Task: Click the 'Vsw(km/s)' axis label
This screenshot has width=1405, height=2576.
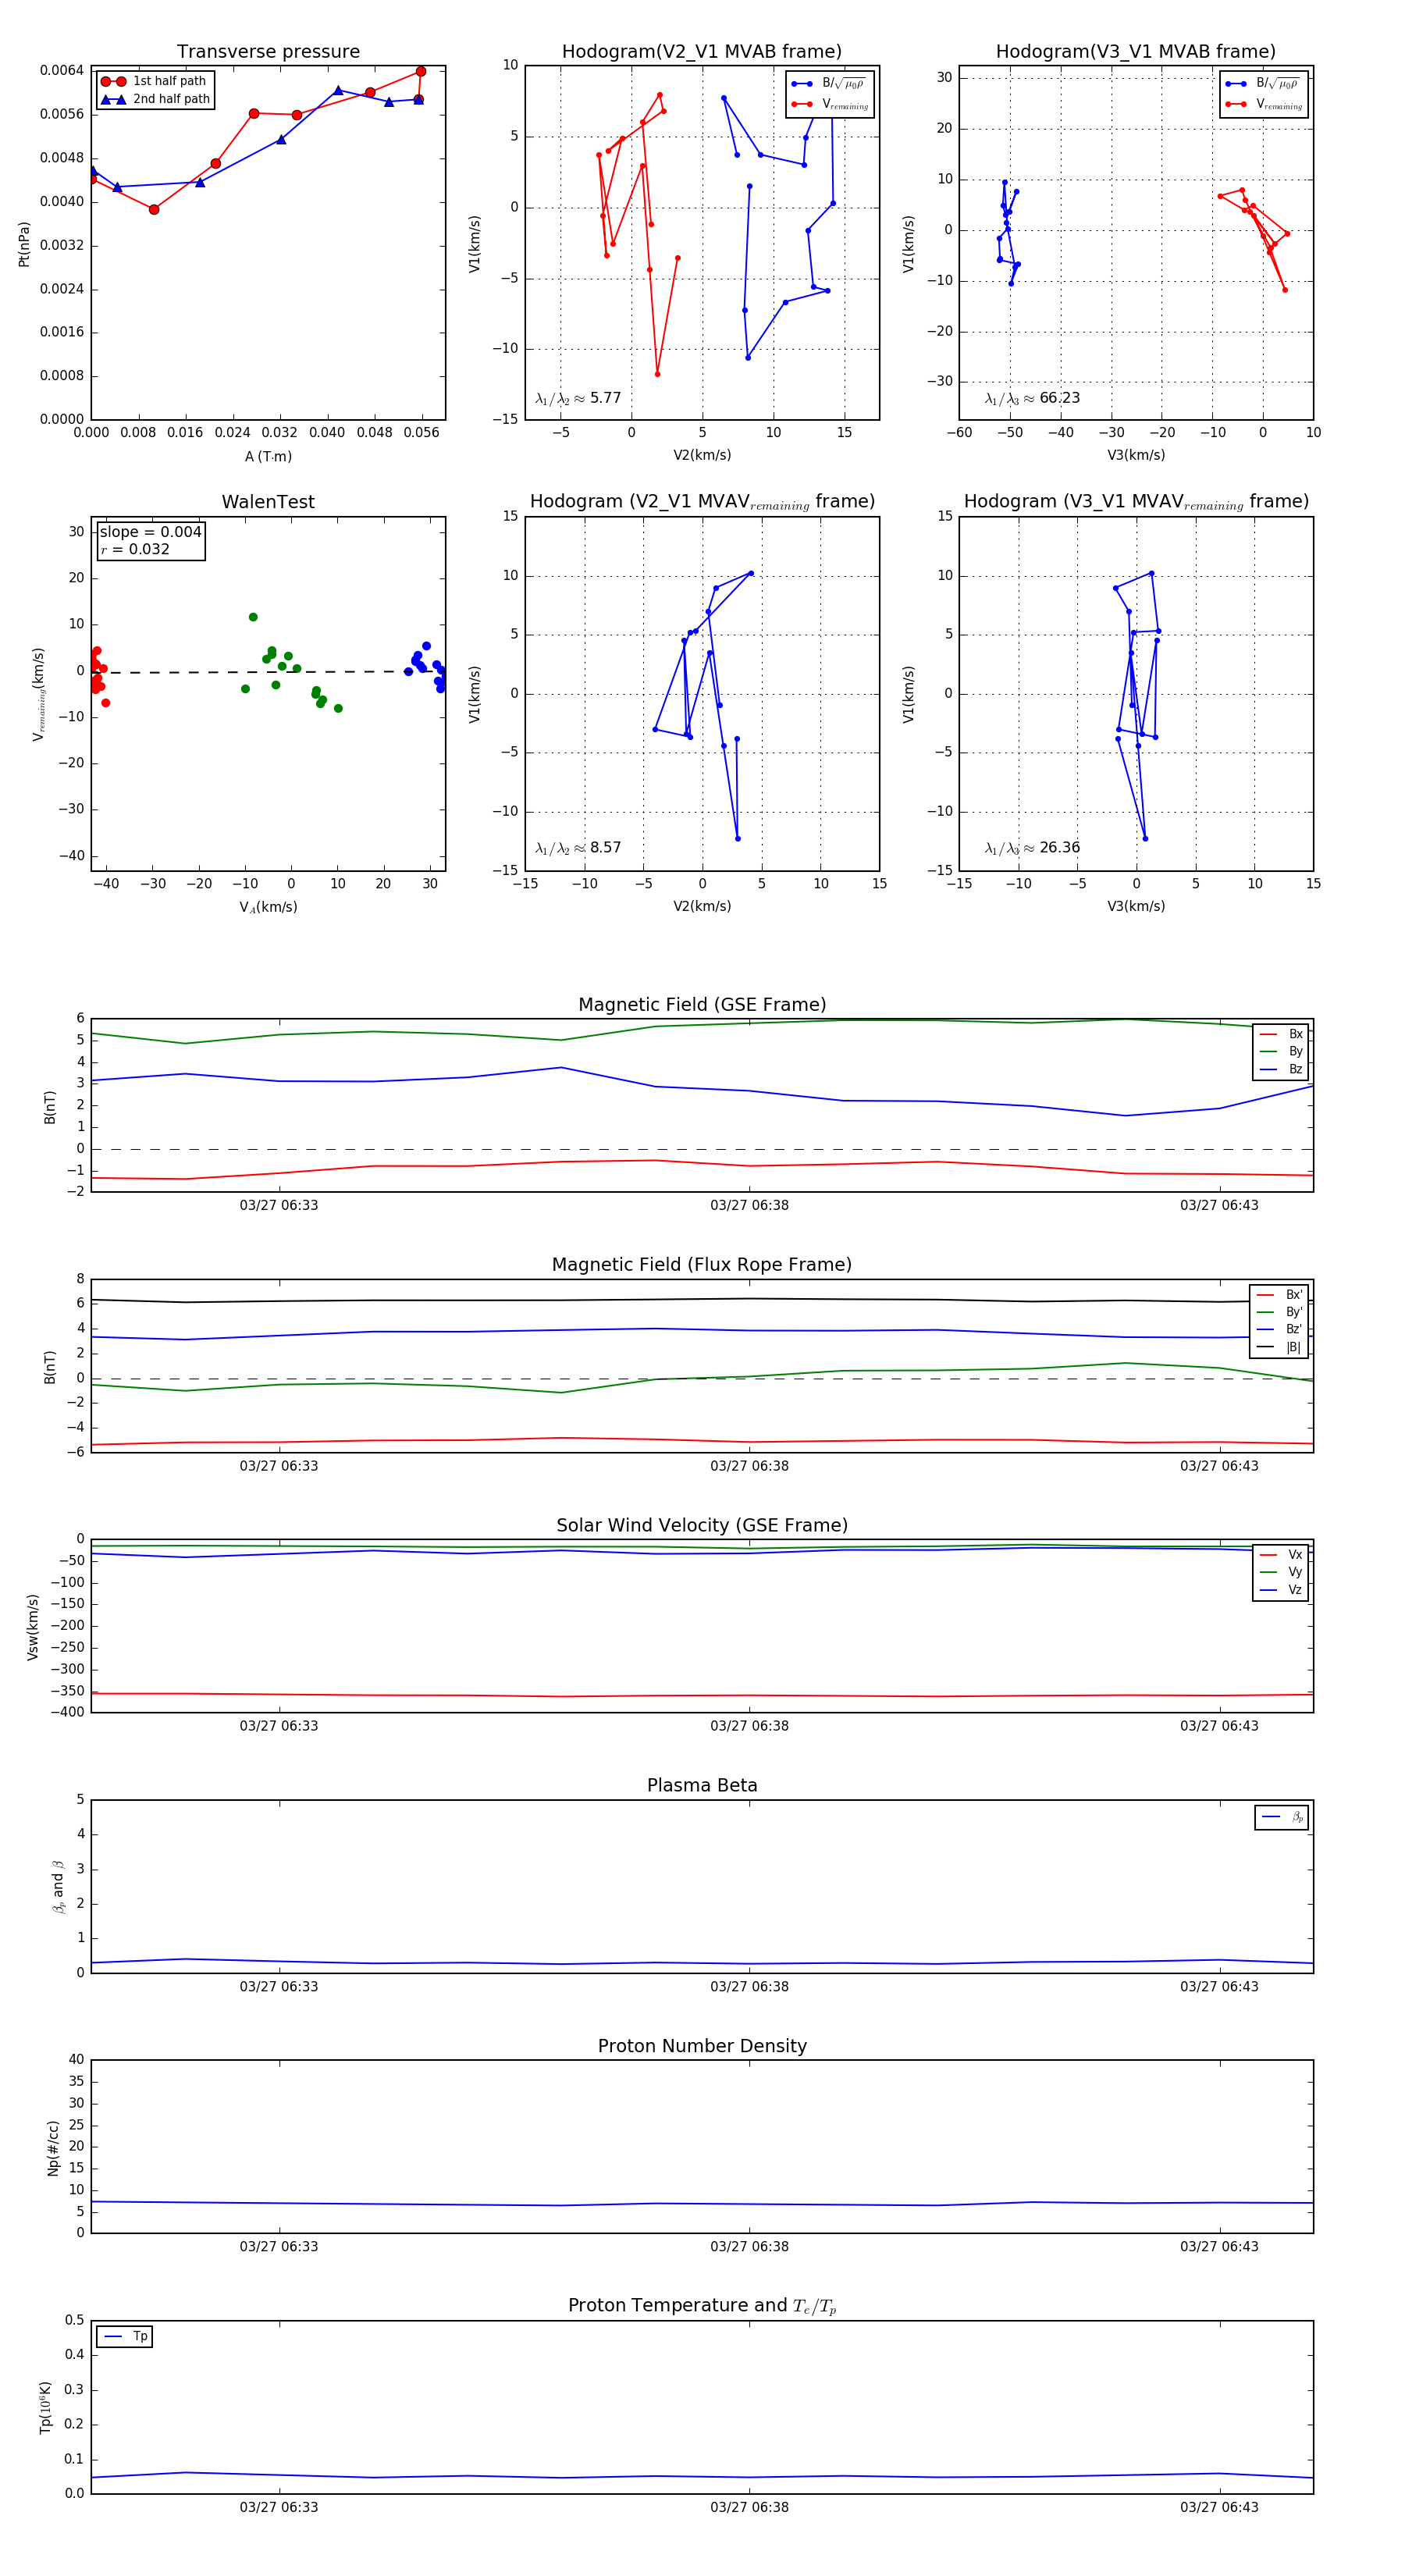Action: (33, 1627)
